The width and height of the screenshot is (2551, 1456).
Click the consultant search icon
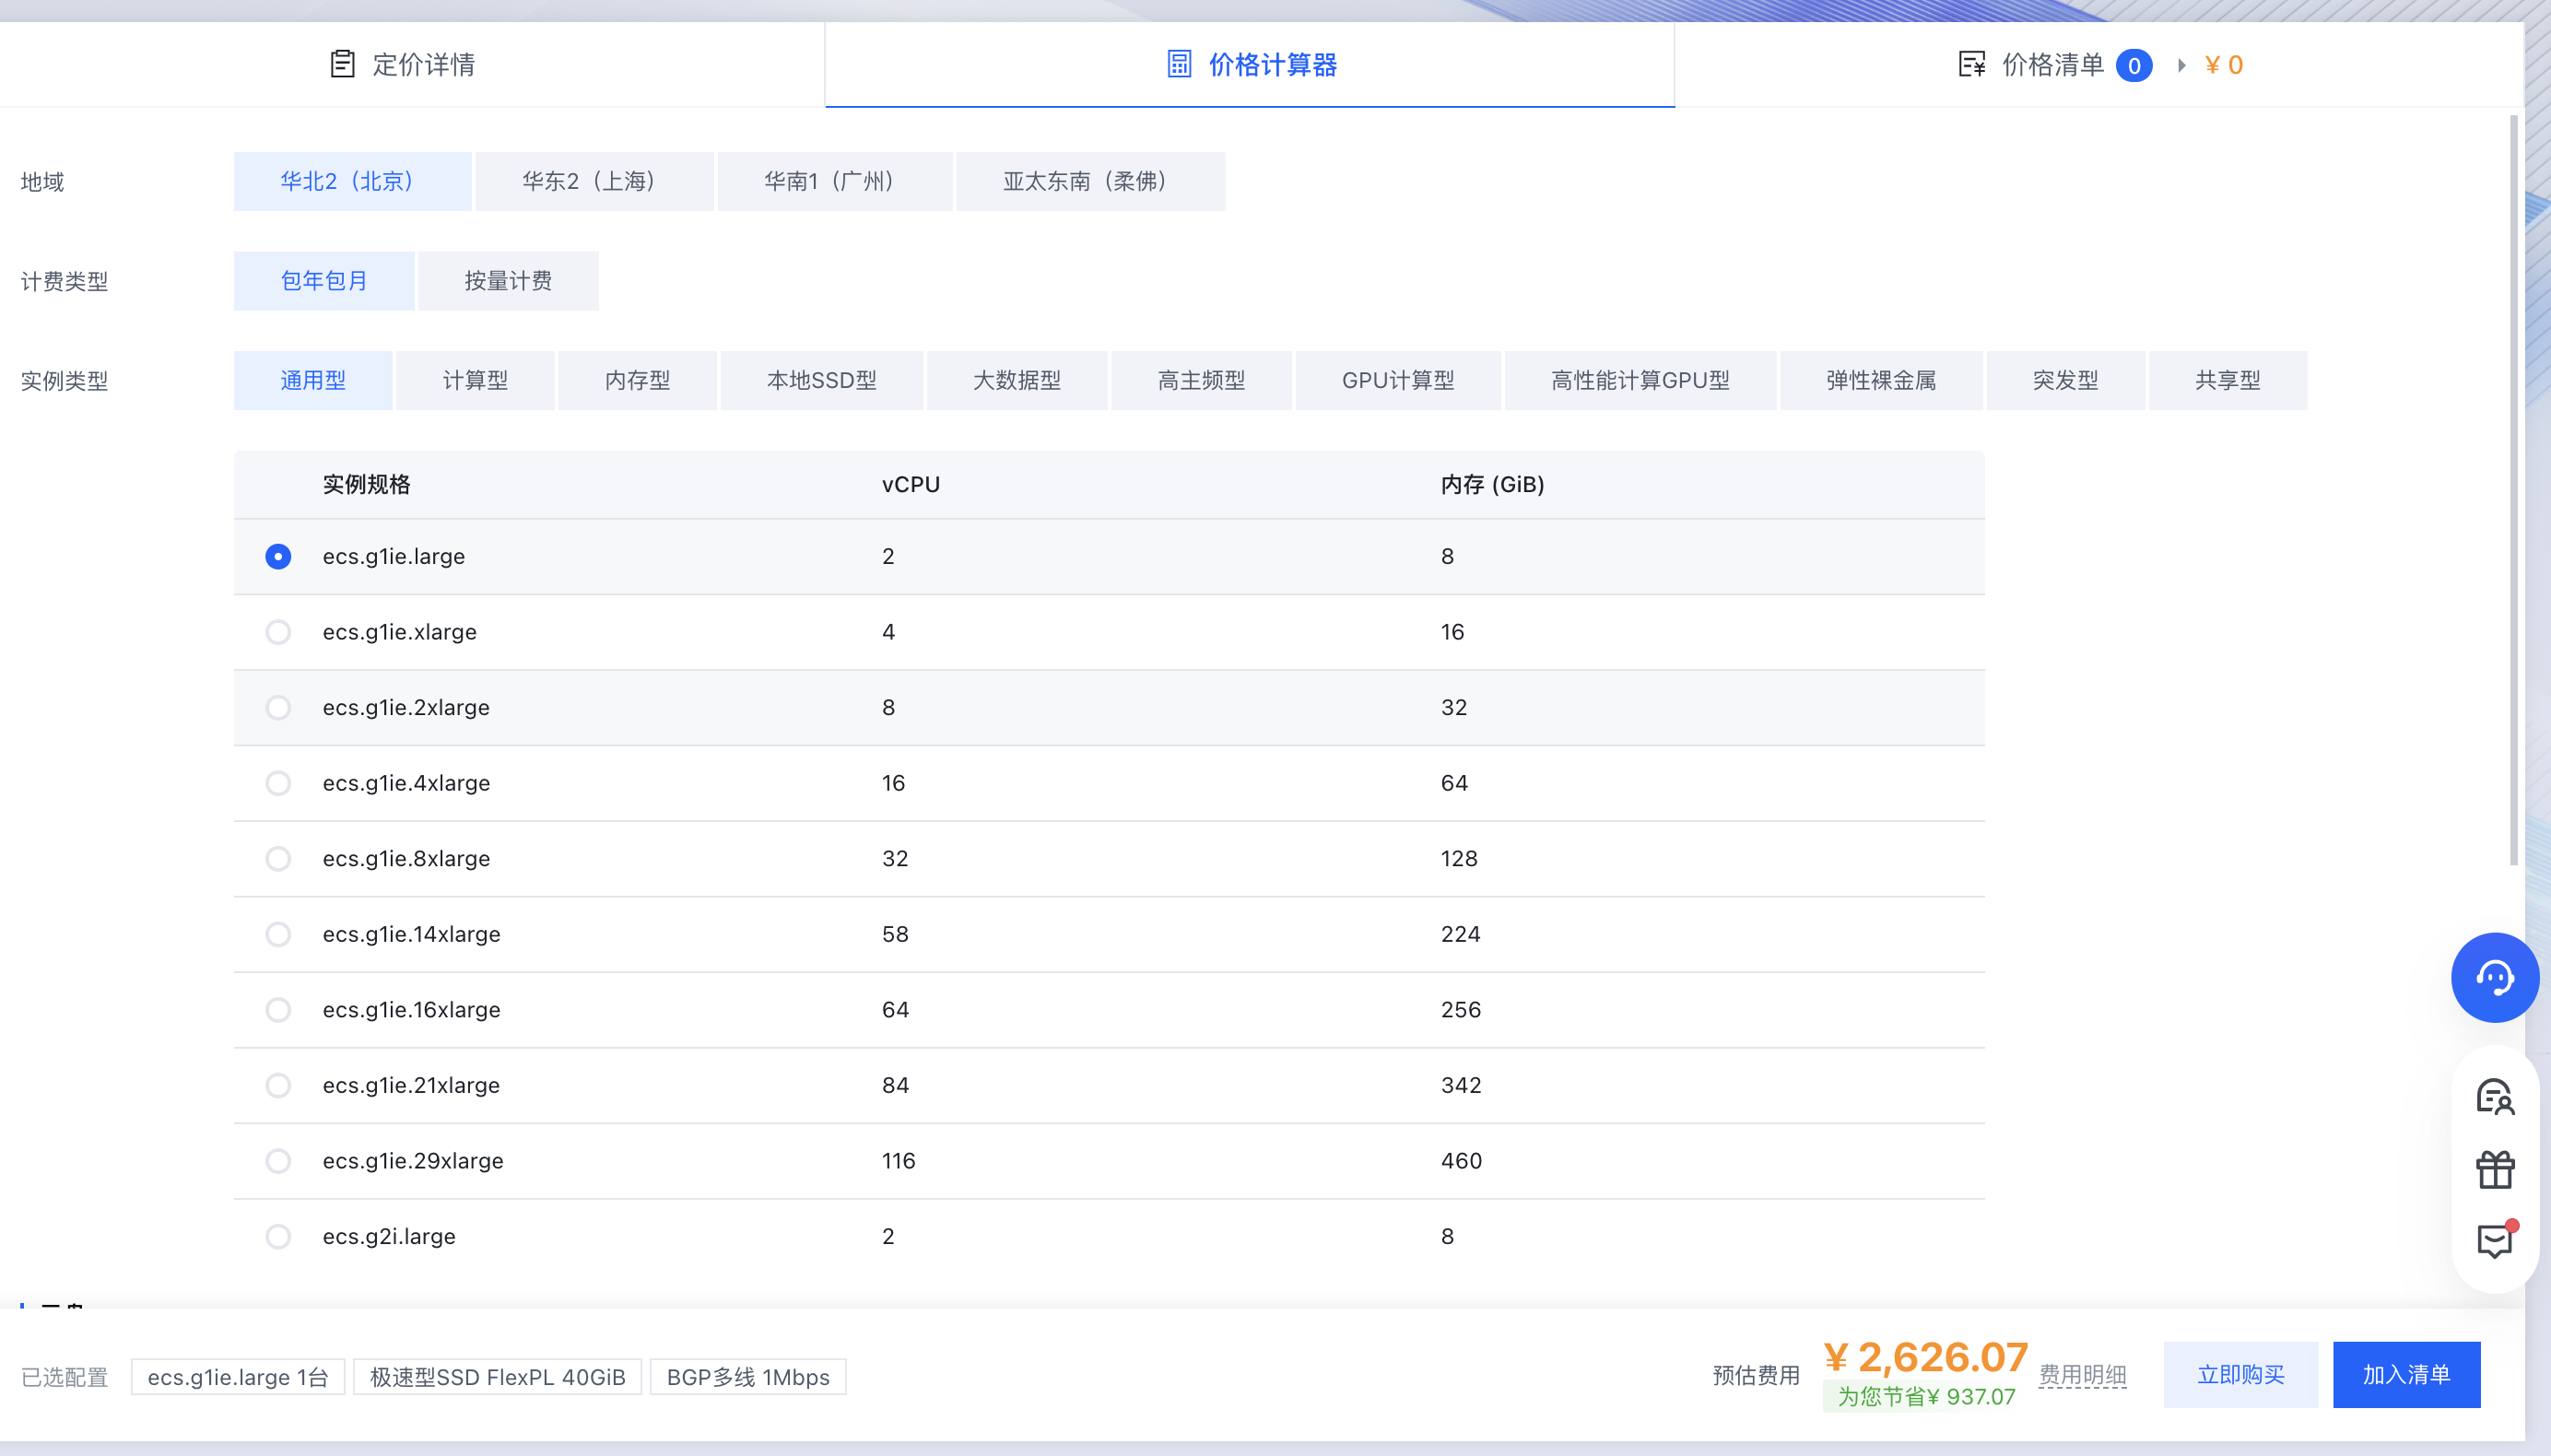2494,1097
